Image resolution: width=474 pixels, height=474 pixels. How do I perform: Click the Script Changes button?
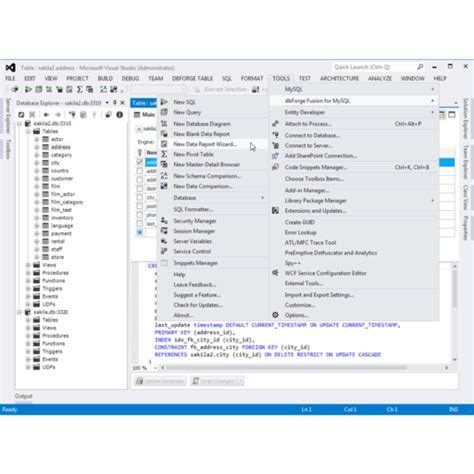pyautogui.click(x=217, y=381)
